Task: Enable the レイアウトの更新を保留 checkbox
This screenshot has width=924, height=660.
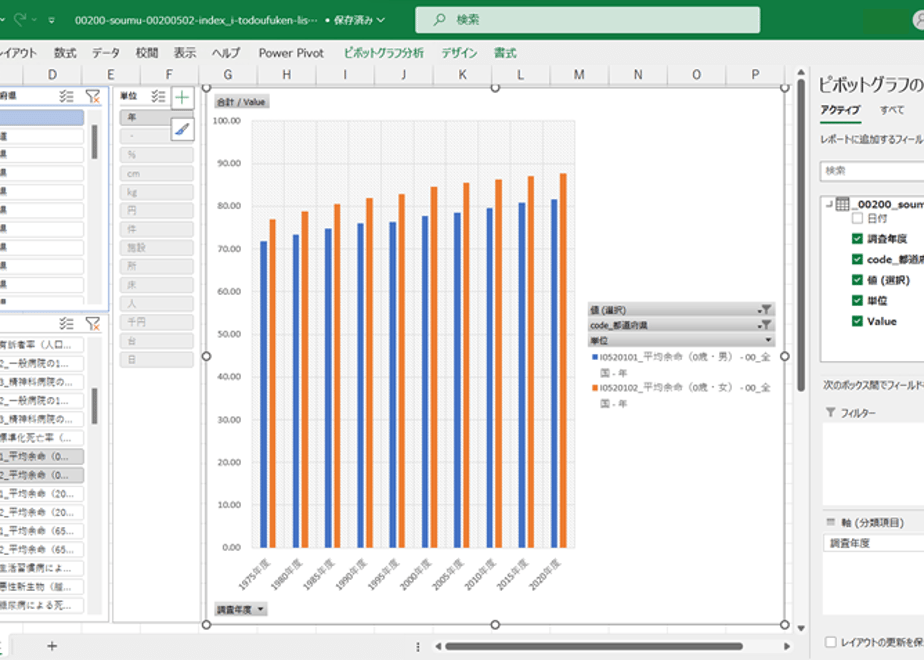Action: pos(831,642)
